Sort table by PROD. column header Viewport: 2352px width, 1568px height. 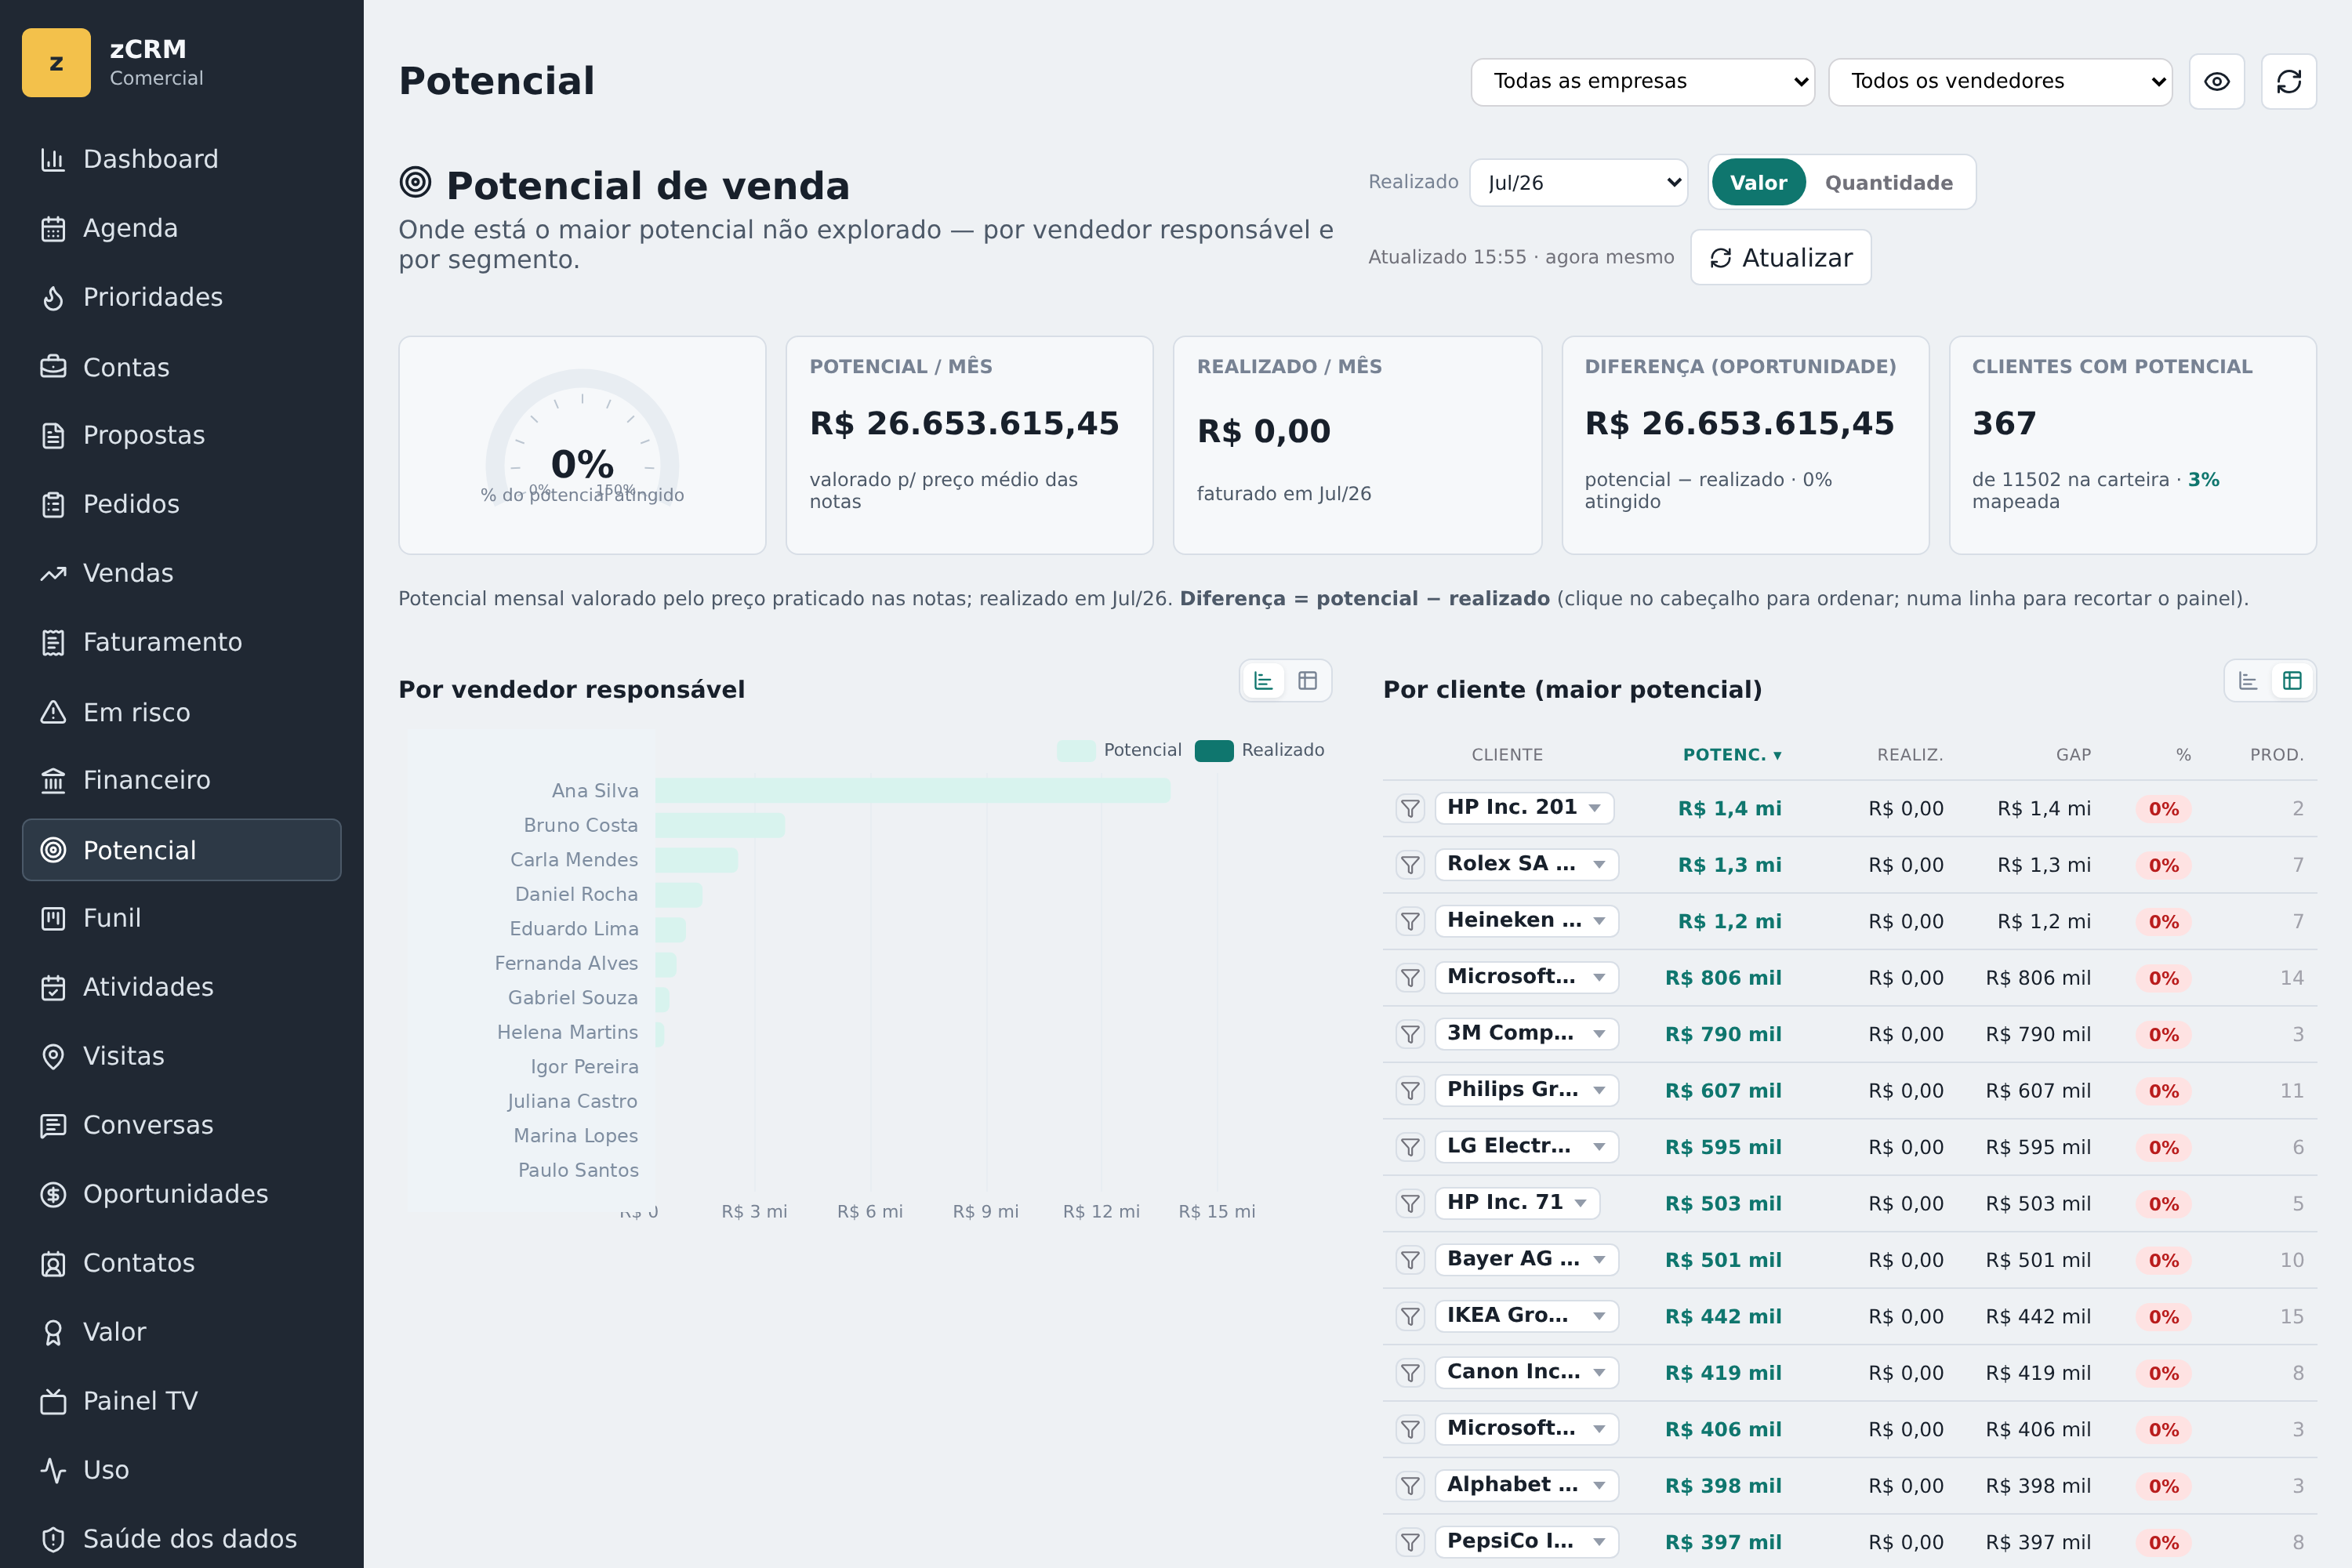[x=2276, y=755]
